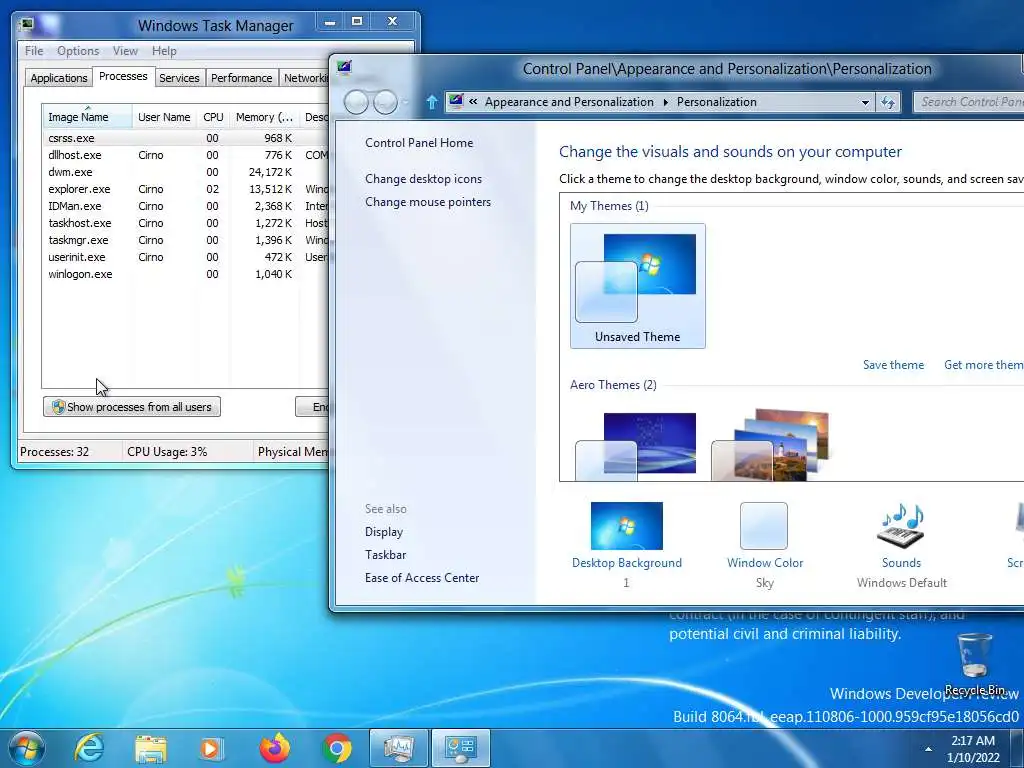Open Sounds settings icon
The image size is (1024, 768).
901,526
